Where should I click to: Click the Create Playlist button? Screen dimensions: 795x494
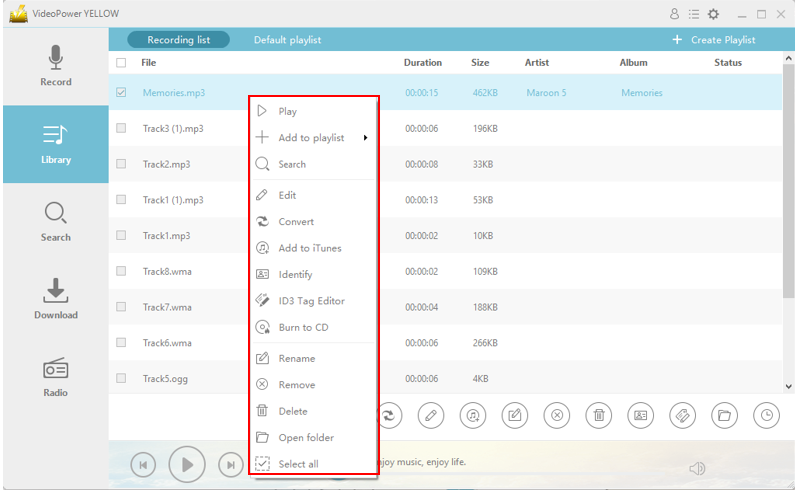pos(713,40)
